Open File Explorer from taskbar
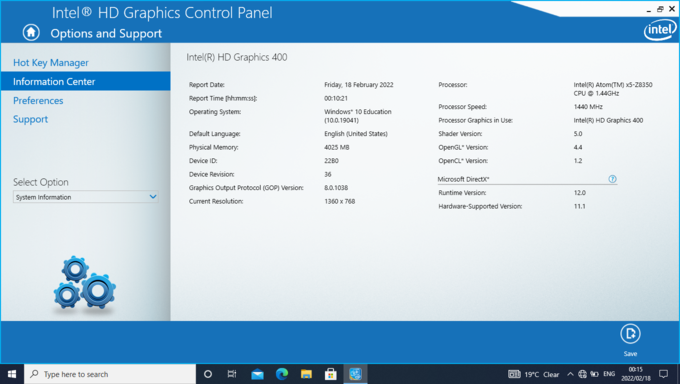680x384 pixels. coord(307,374)
